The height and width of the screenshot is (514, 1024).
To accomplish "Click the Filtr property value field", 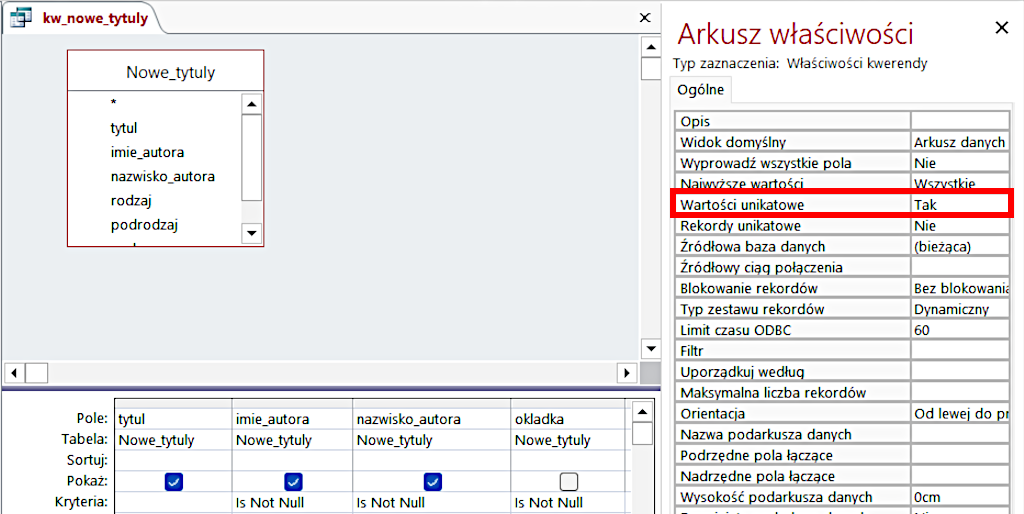I will coord(961,351).
